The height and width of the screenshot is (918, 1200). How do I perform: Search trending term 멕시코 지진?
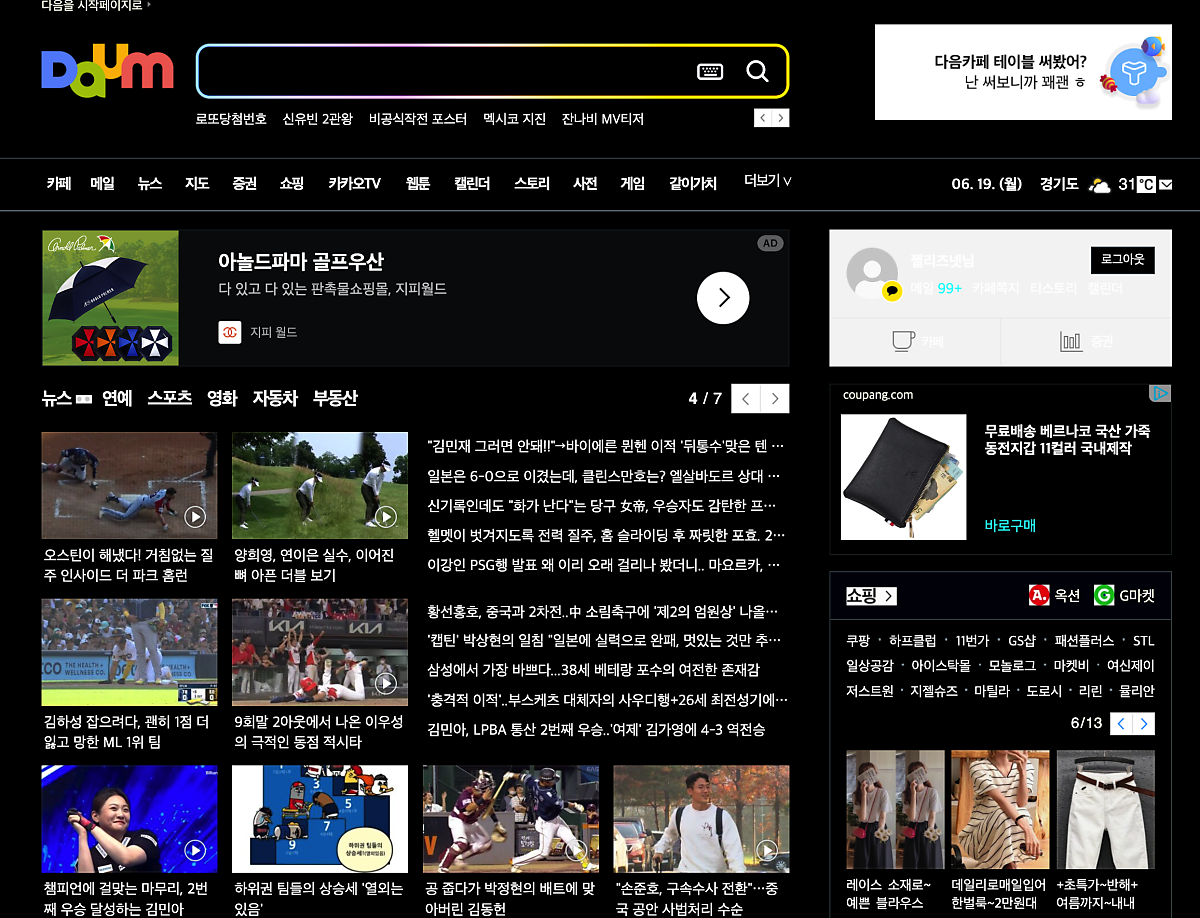[514, 119]
